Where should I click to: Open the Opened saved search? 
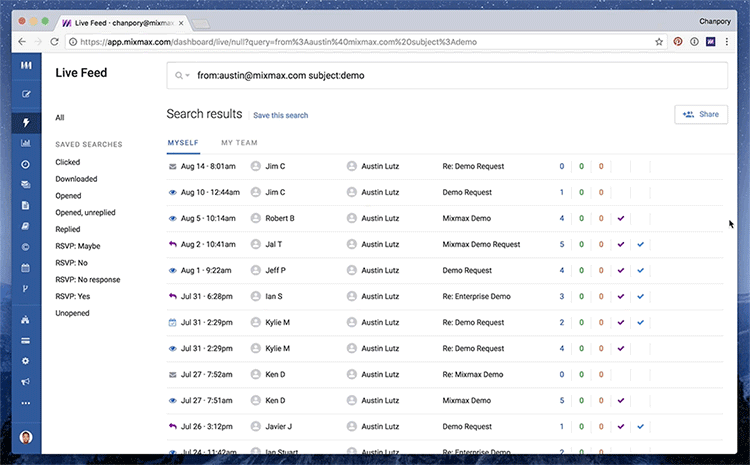[68, 196]
